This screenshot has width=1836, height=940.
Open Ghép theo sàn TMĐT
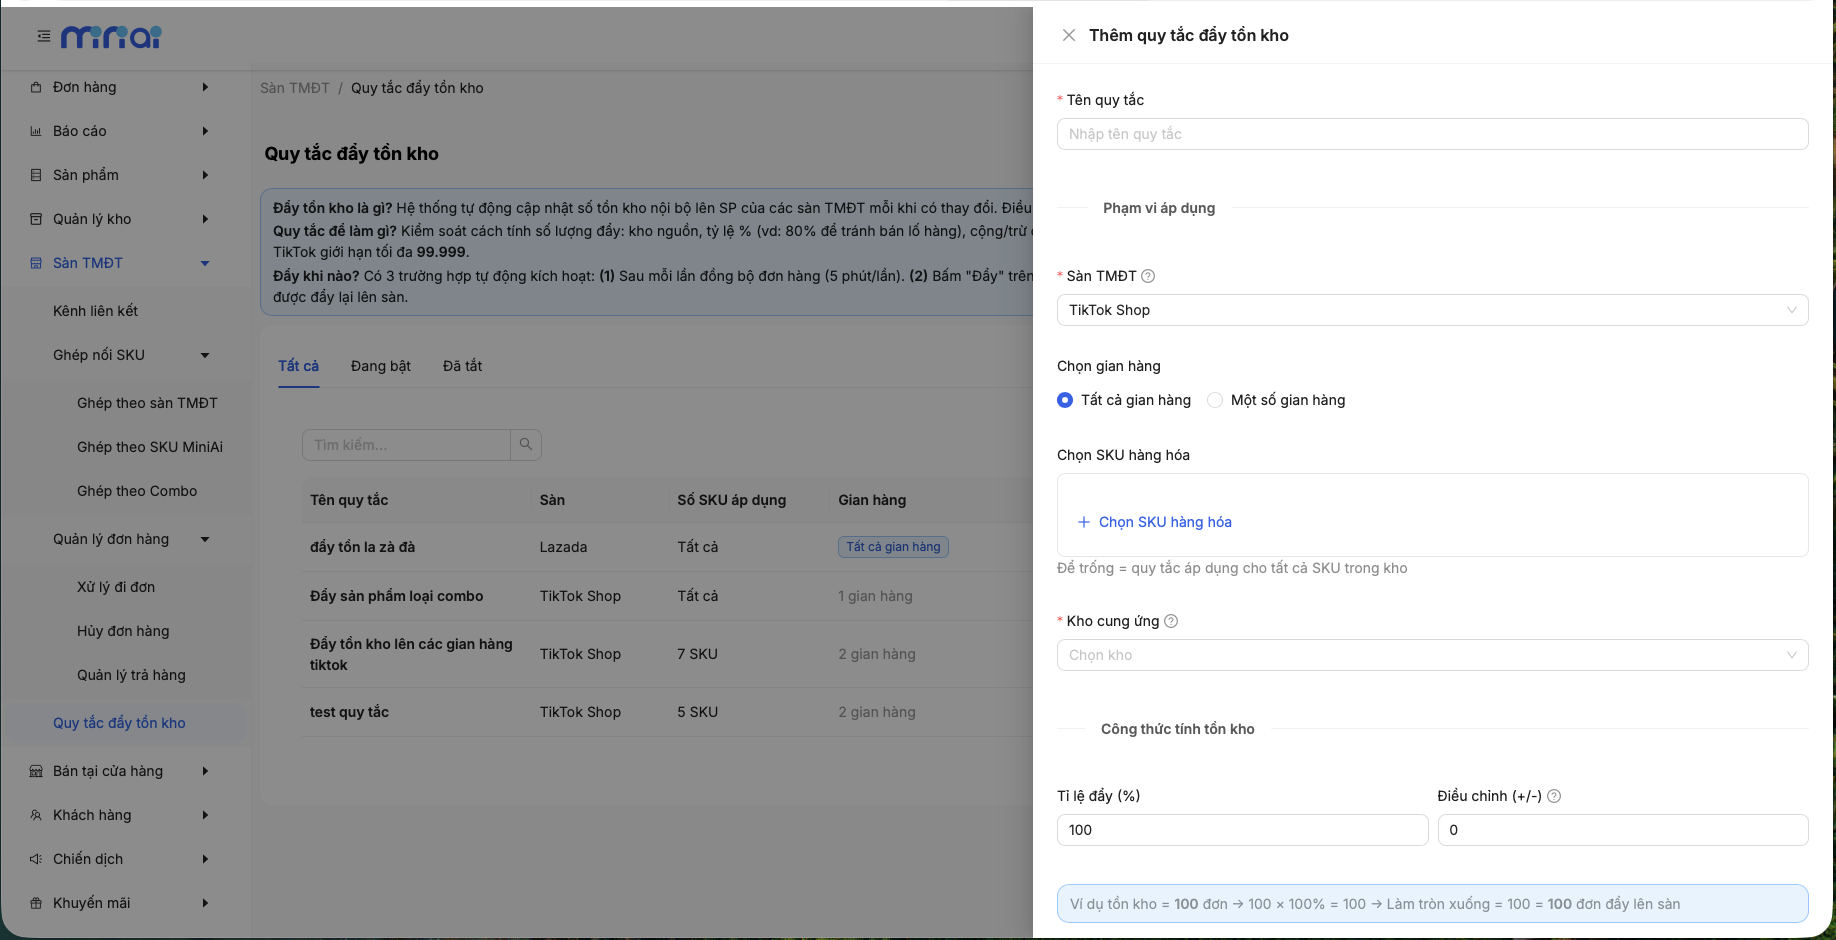pyautogui.click(x=147, y=403)
